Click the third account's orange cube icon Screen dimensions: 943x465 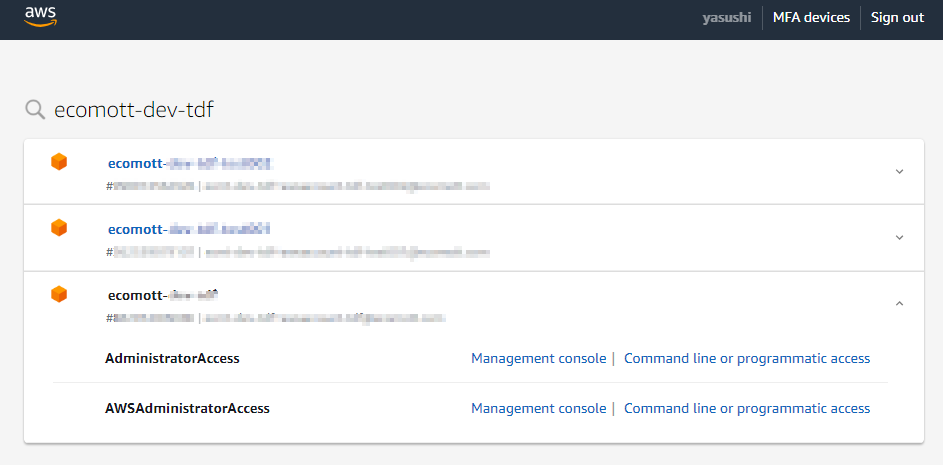[x=59, y=295]
